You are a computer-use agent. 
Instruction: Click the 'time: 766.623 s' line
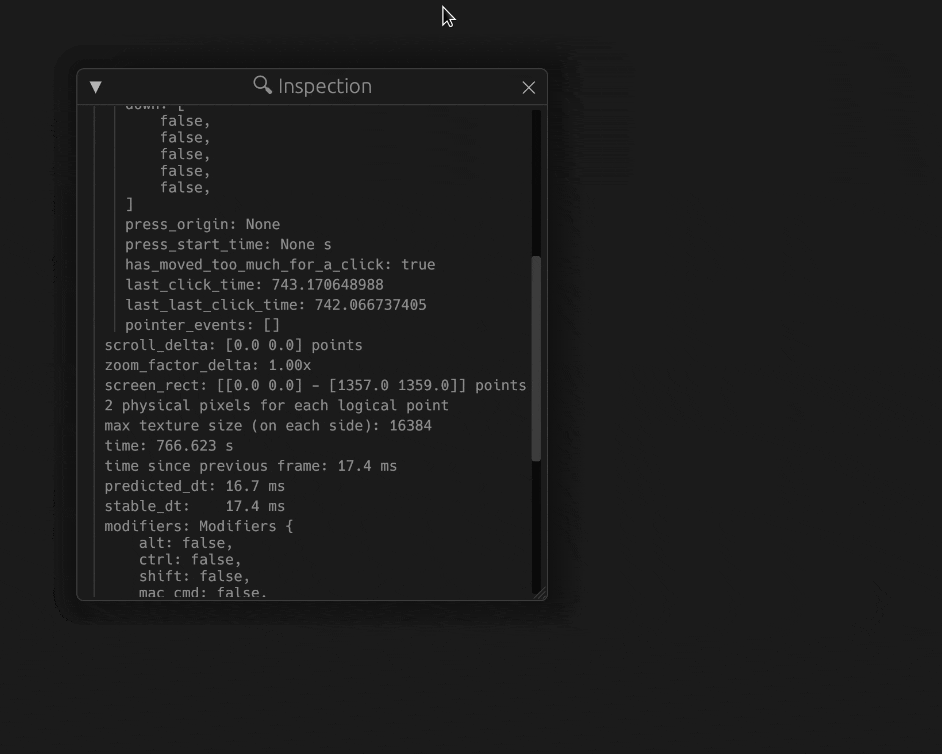coord(169,446)
